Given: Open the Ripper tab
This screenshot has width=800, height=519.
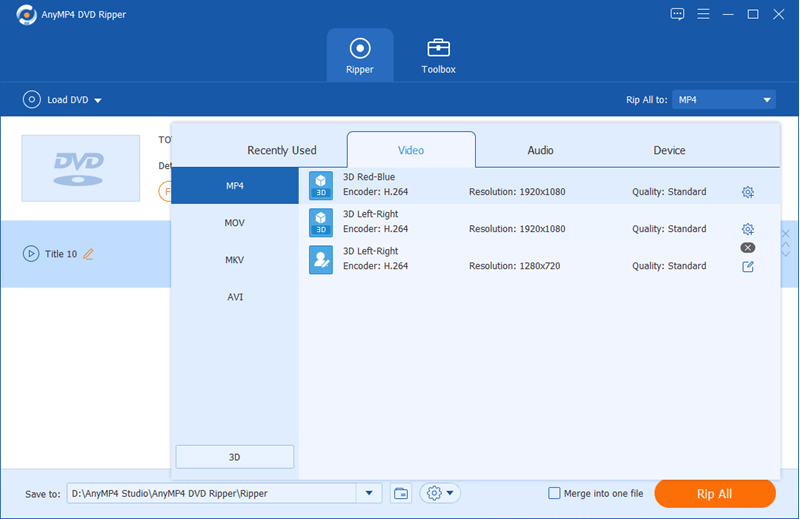Looking at the screenshot, I should click(x=360, y=55).
